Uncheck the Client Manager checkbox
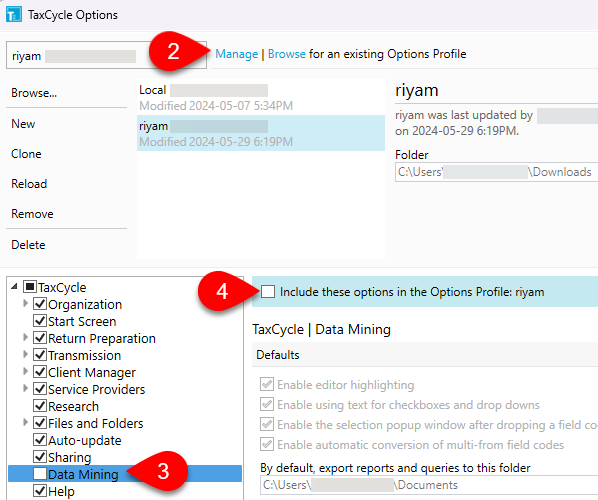Screen dimensions: 598x500 40,372
